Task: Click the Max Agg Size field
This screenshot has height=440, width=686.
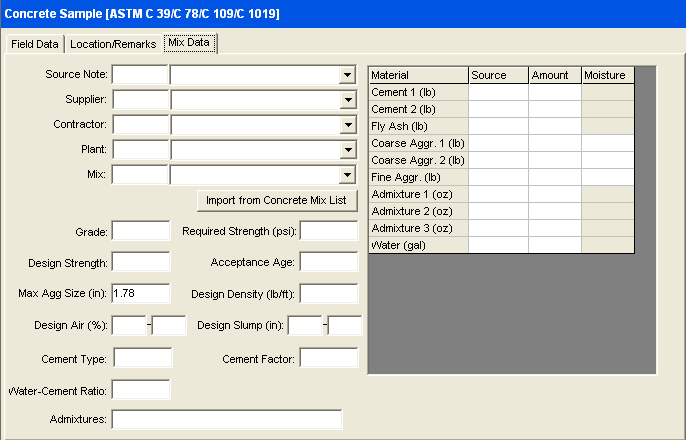Action: [x=141, y=293]
